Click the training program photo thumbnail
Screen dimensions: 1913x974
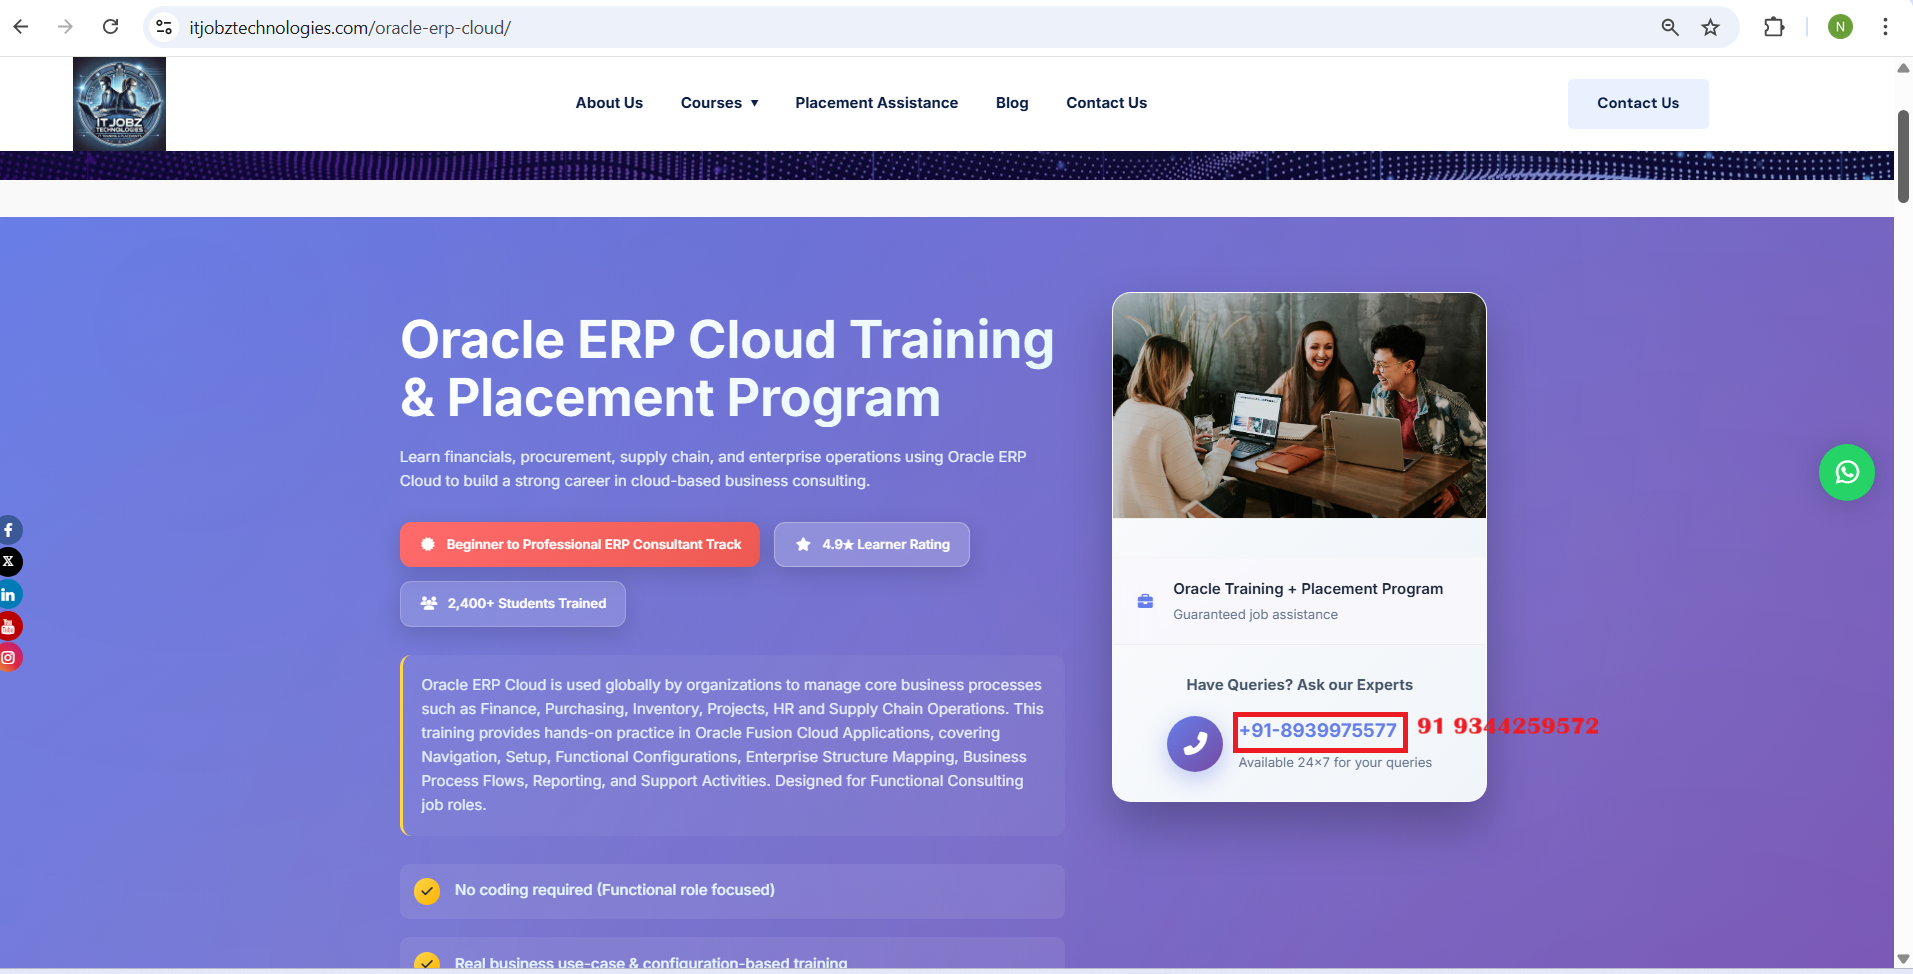pos(1299,406)
